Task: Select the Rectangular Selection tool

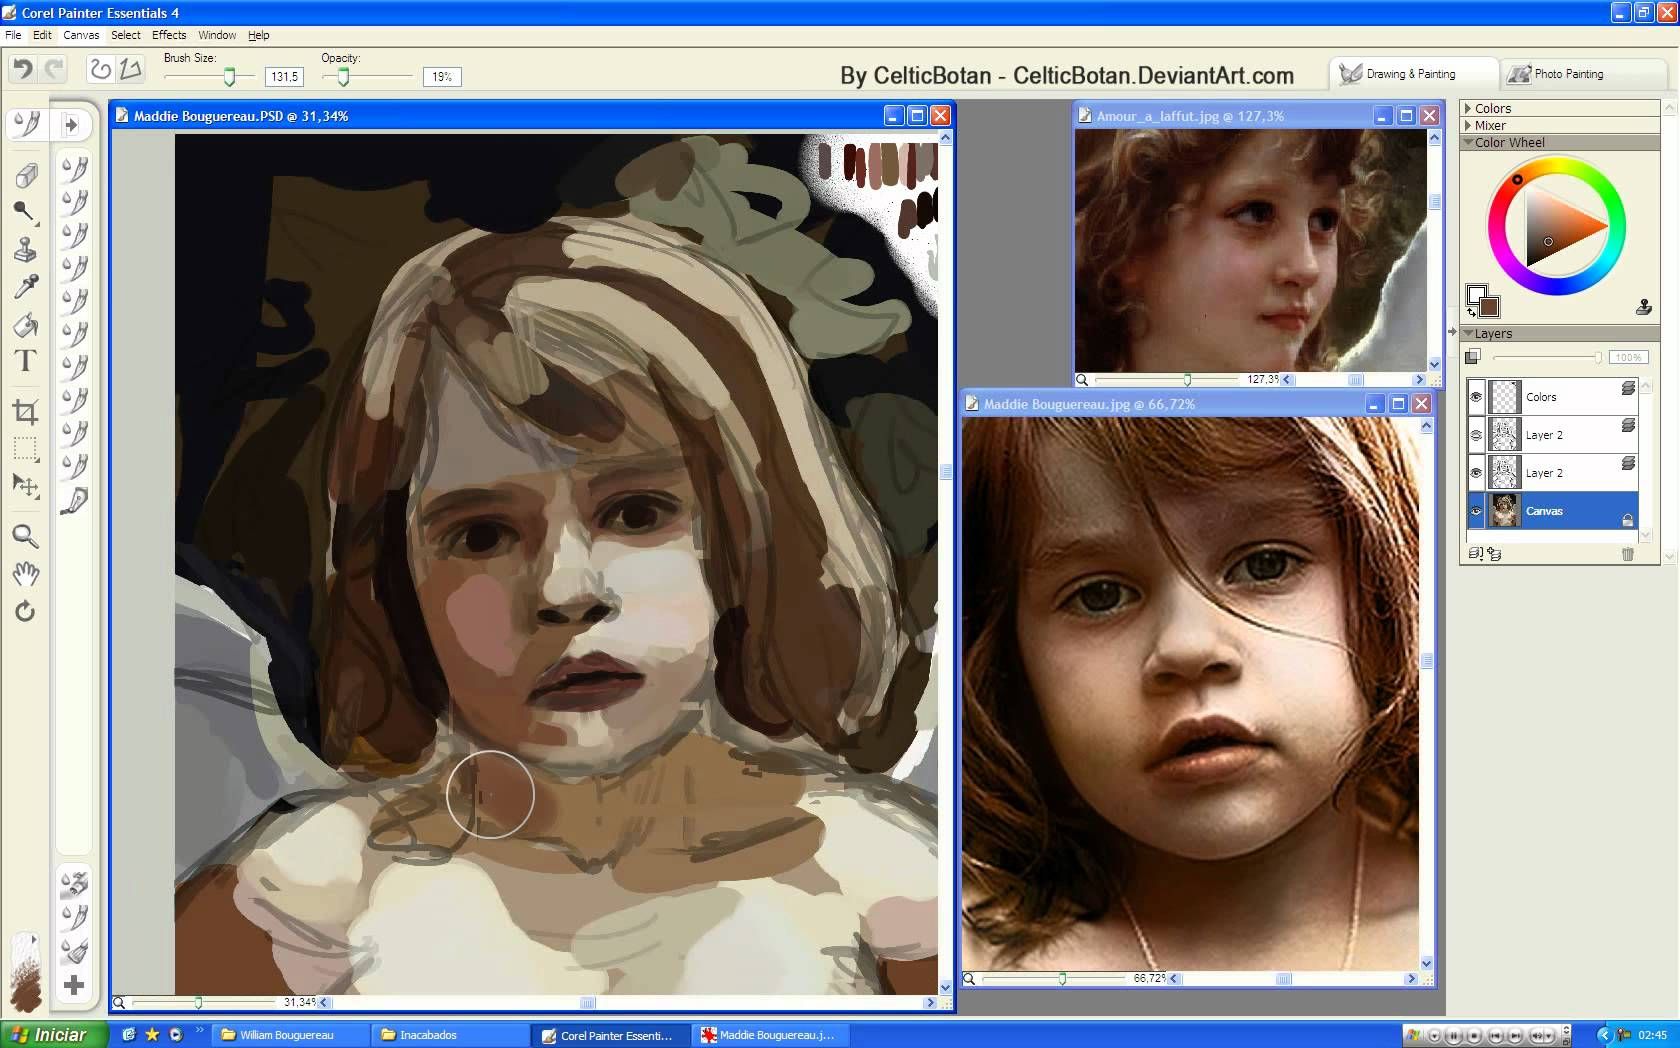Action: [x=26, y=448]
